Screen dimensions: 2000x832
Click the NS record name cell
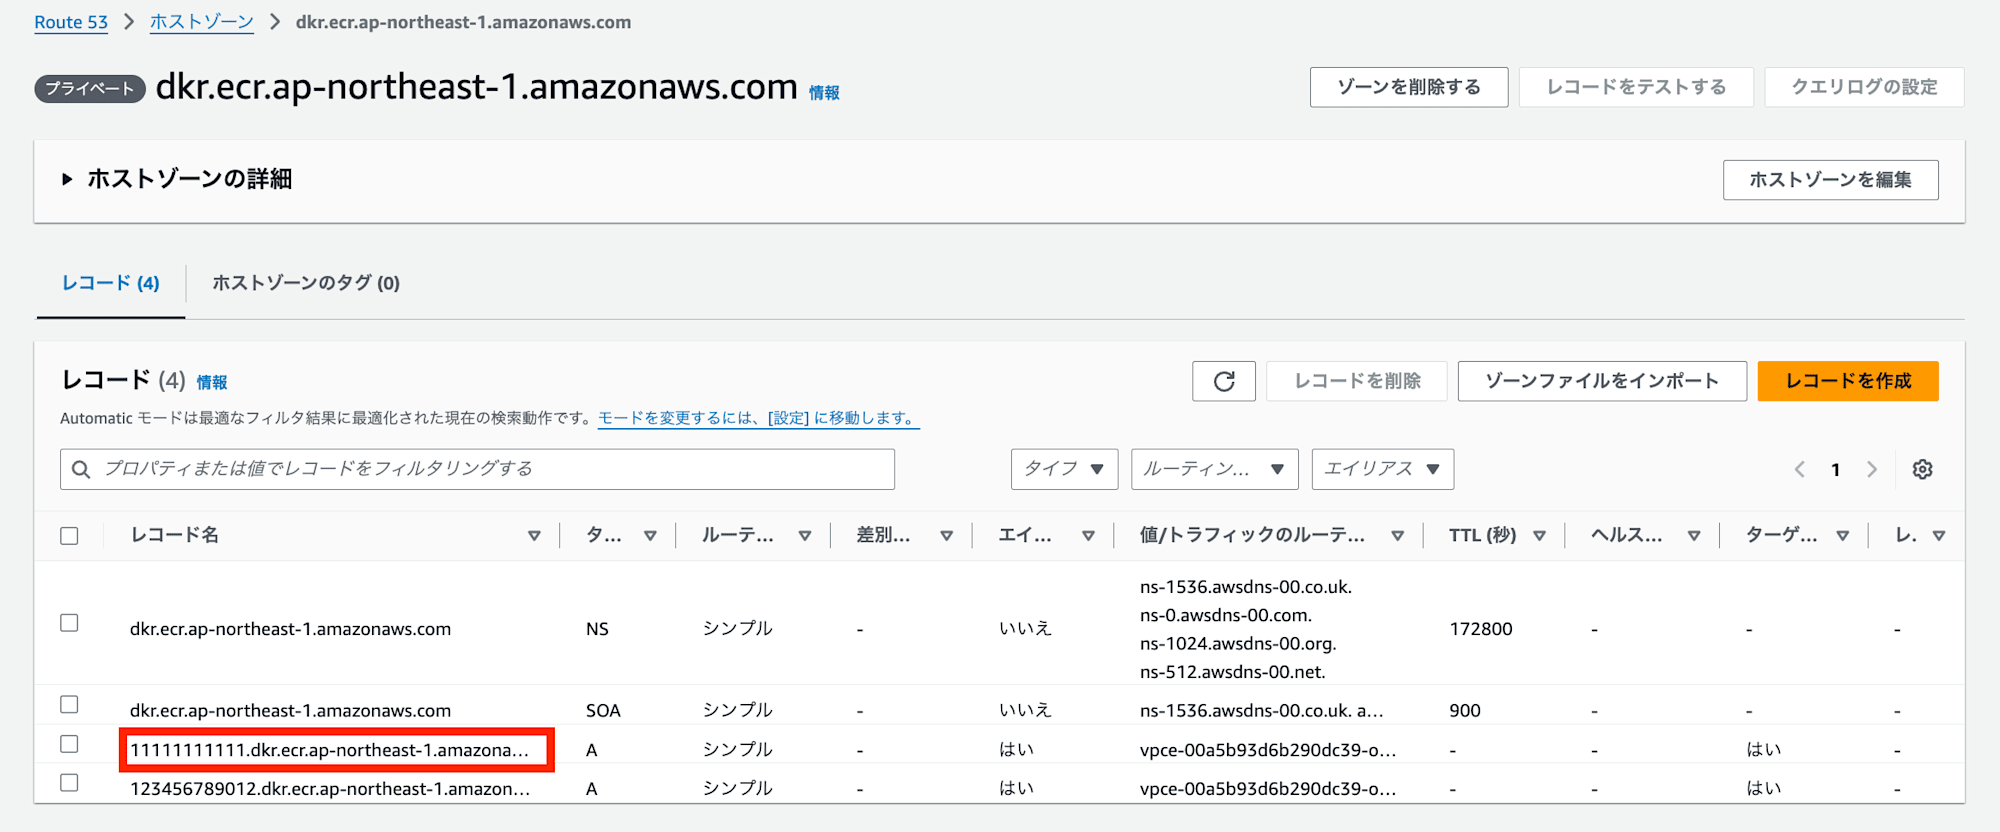click(290, 629)
